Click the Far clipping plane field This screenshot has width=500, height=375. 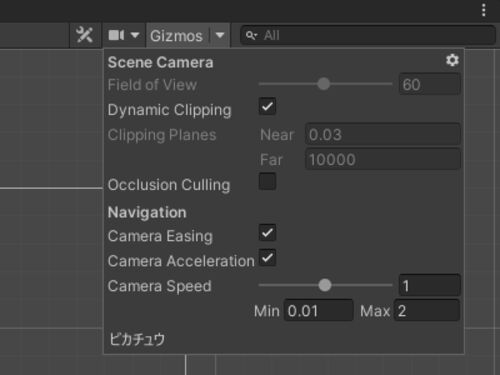click(383, 159)
